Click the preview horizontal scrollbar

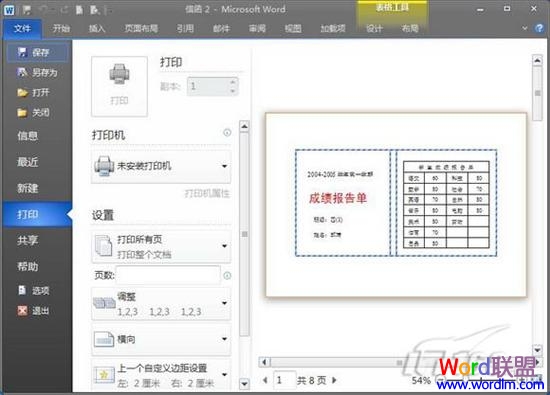[398, 362]
